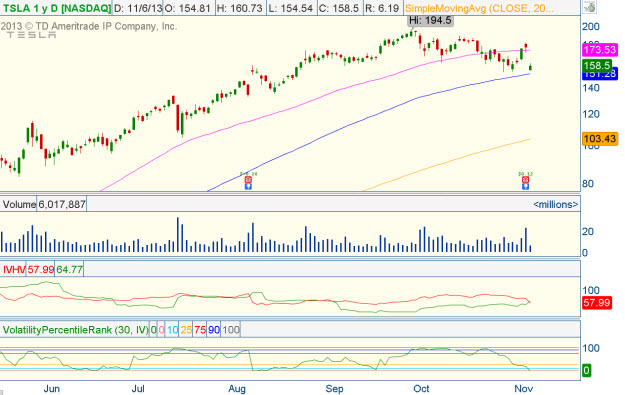Click the 140 price axis label

coord(591,88)
